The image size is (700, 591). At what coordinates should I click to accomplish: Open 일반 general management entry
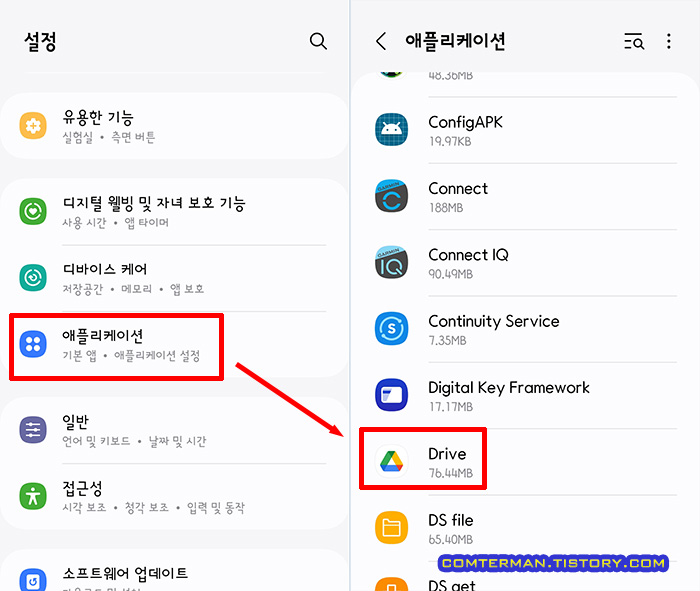[x=174, y=430]
